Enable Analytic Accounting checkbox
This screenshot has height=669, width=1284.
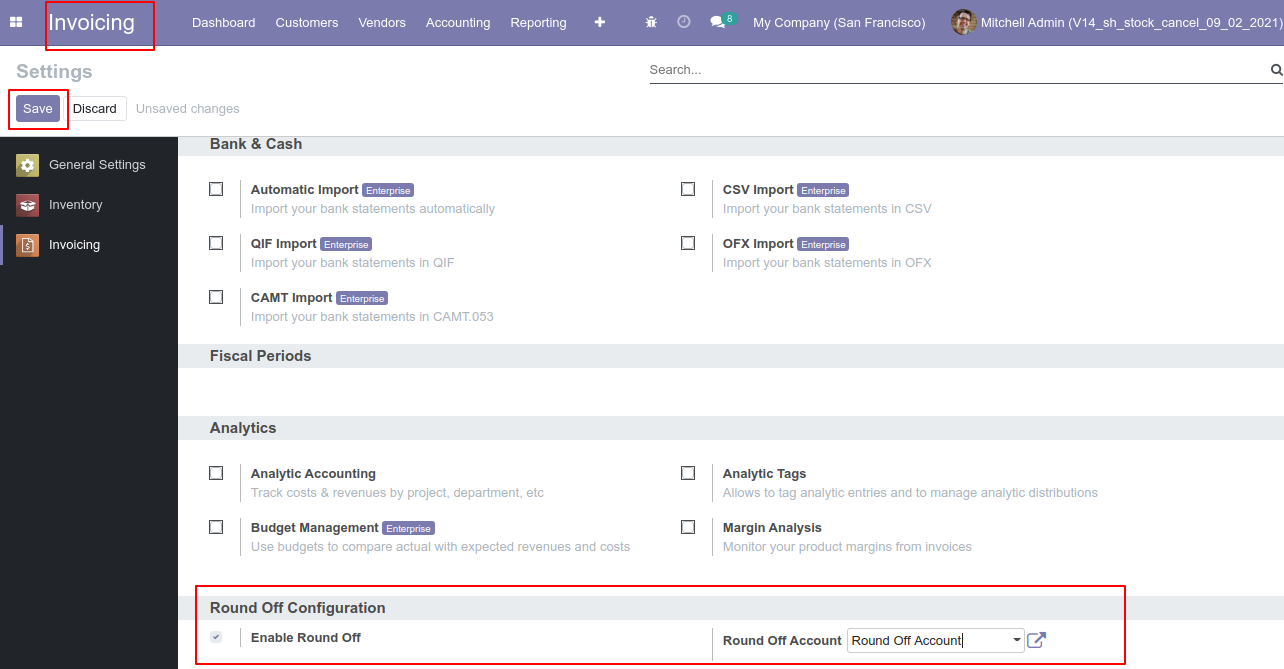point(216,473)
